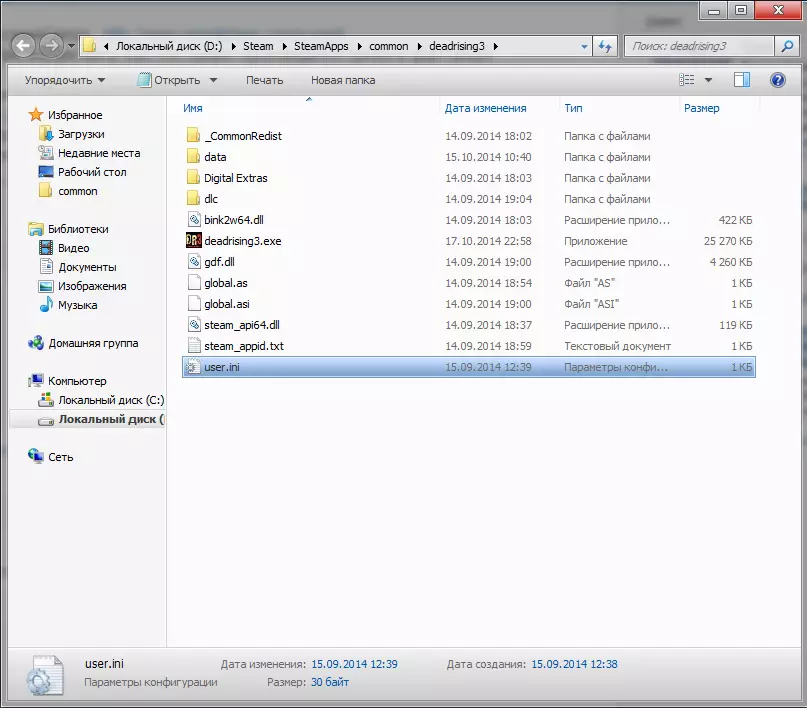Click the bink2w64.dll file icon

(x=194, y=220)
